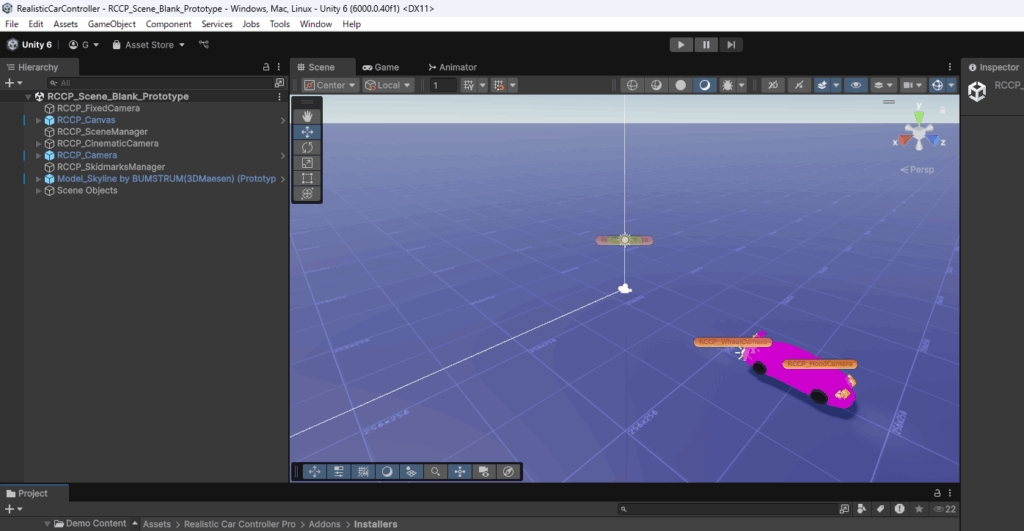Switch to the Game tab
1024x531 pixels.
(x=381, y=67)
